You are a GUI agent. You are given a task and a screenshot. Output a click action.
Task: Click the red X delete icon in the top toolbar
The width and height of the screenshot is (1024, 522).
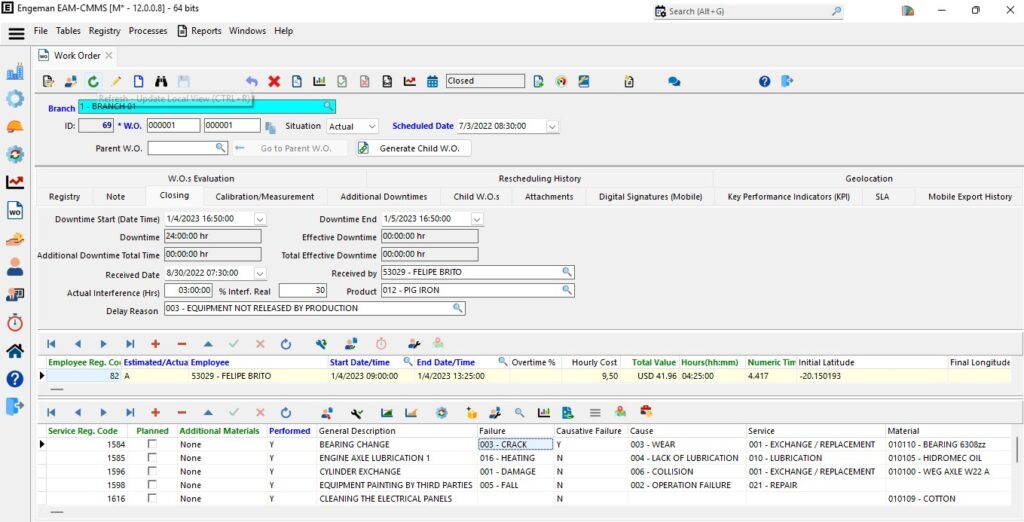[274, 81]
